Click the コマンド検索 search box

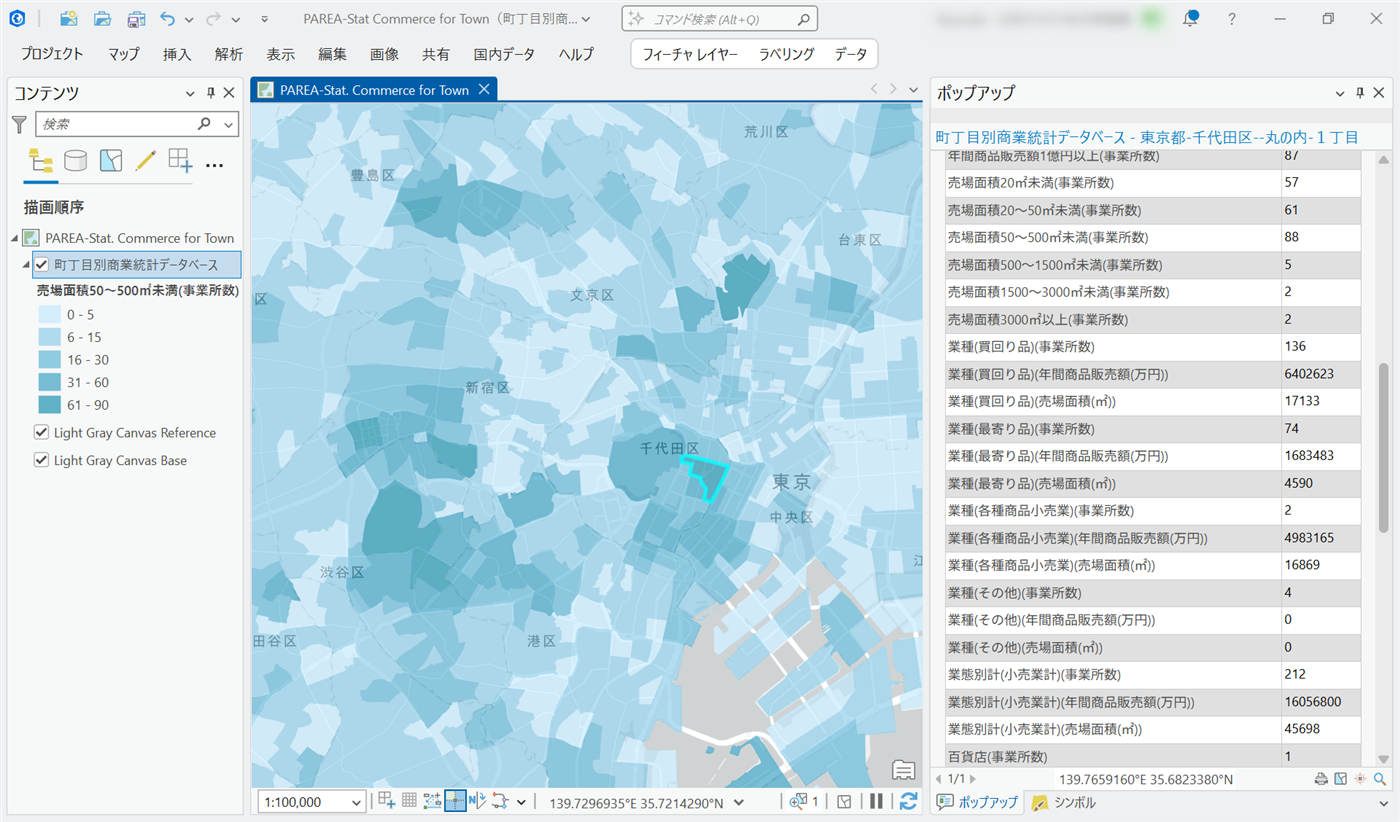pos(720,19)
